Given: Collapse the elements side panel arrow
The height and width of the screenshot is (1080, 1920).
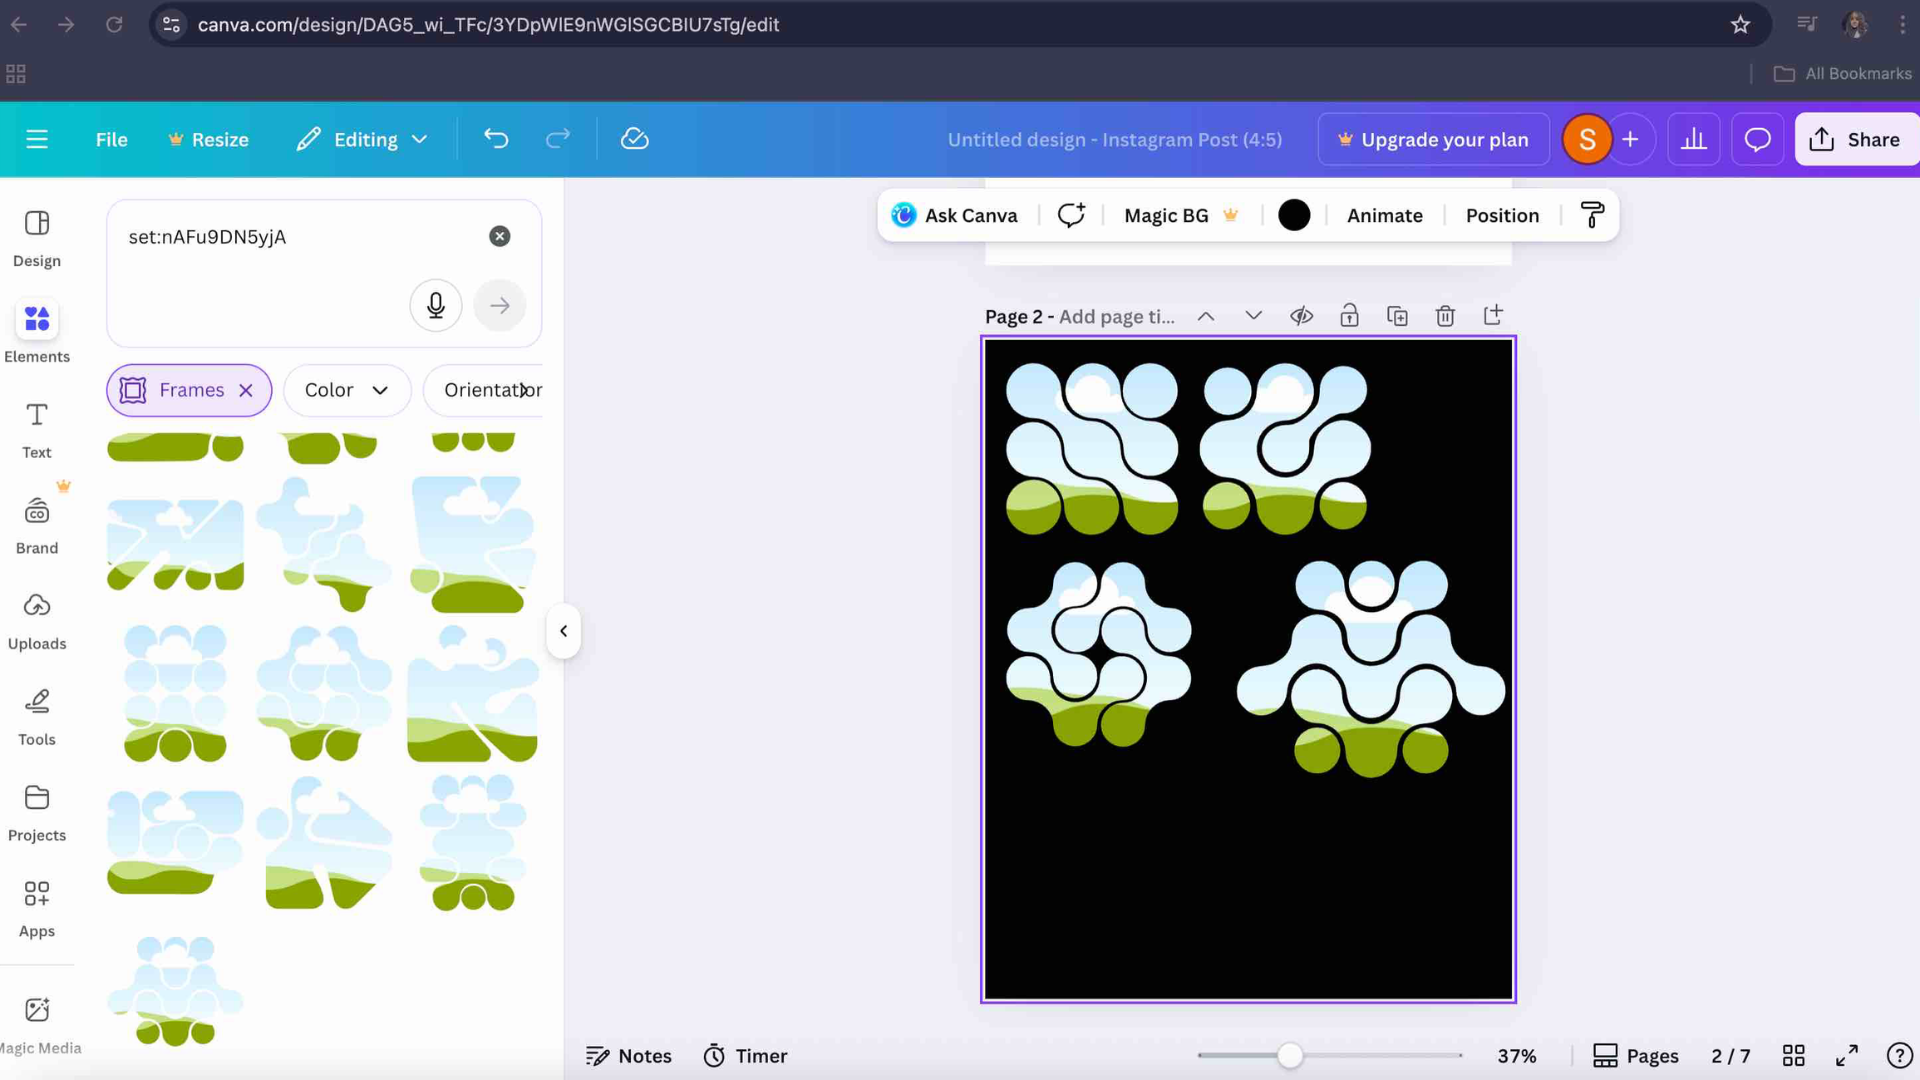Looking at the screenshot, I should click(563, 631).
